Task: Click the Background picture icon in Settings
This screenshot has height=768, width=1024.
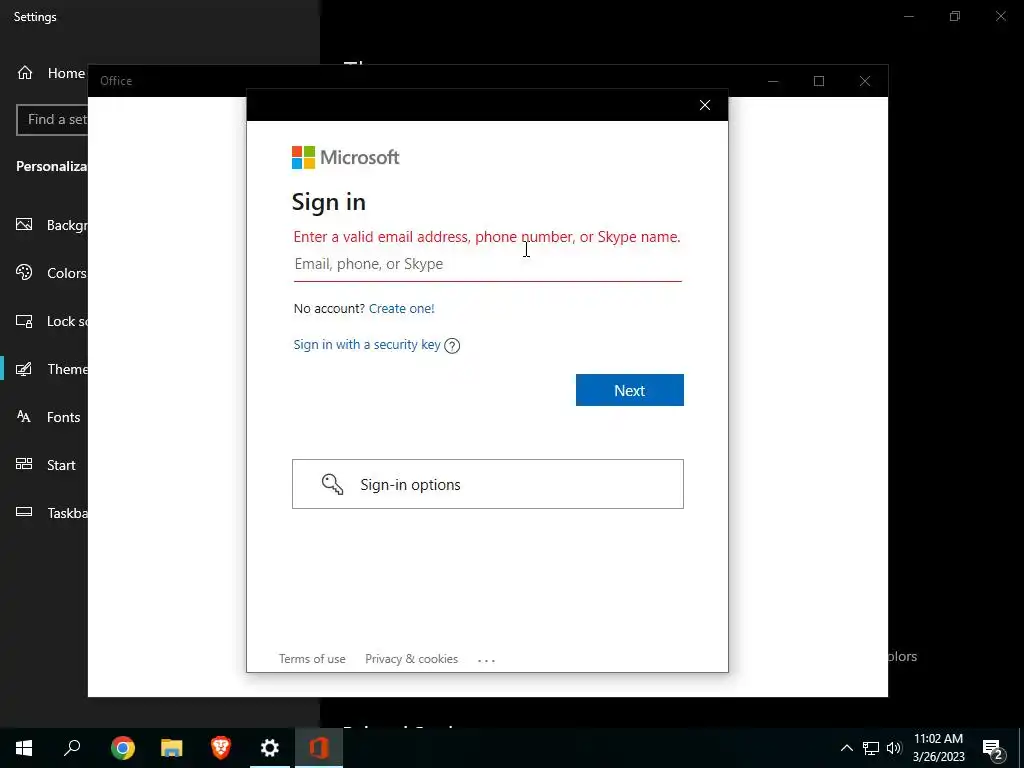Action: (x=24, y=225)
